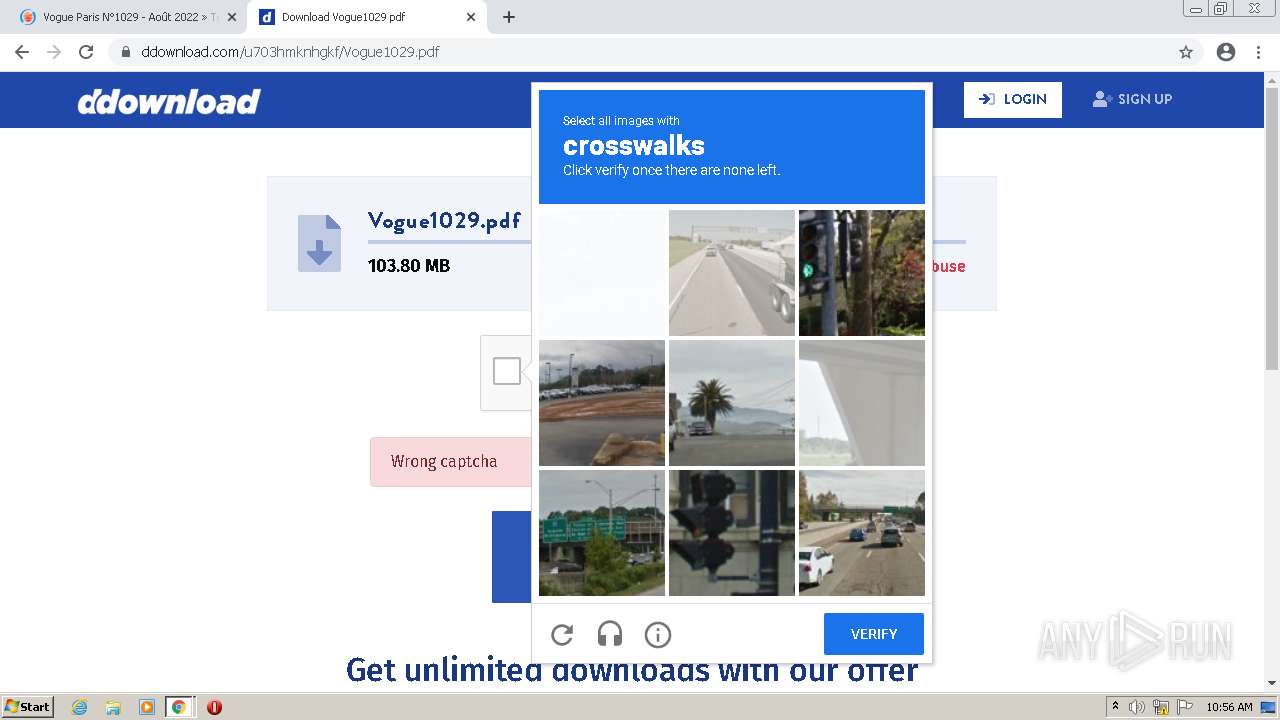Image resolution: width=1280 pixels, height=720 pixels.
Task: Click the red stop-sign taskbar icon
Action: click(214, 707)
